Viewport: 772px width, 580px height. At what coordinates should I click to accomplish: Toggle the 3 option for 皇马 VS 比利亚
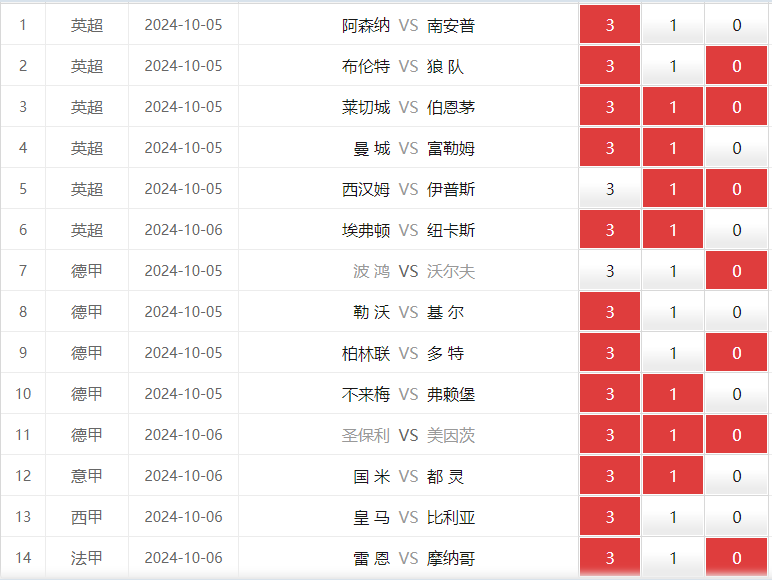click(x=610, y=516)
